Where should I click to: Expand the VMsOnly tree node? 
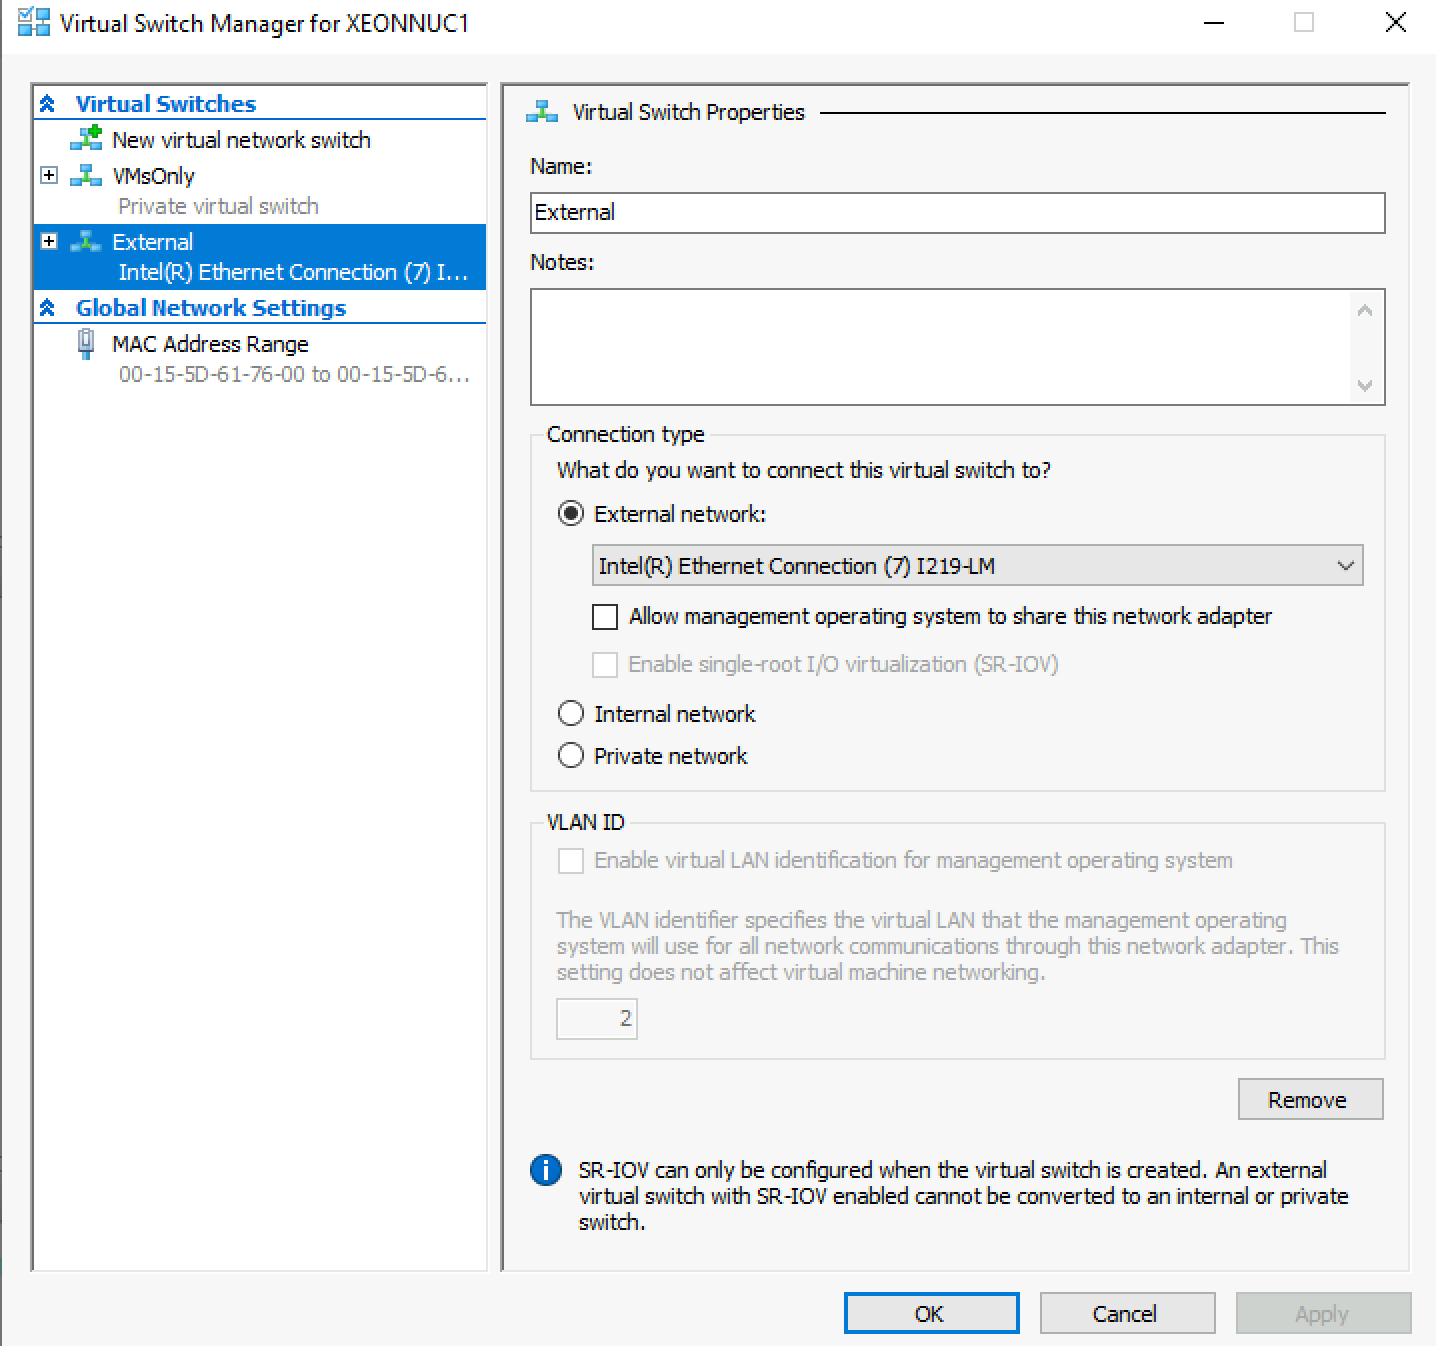[48, 175]
